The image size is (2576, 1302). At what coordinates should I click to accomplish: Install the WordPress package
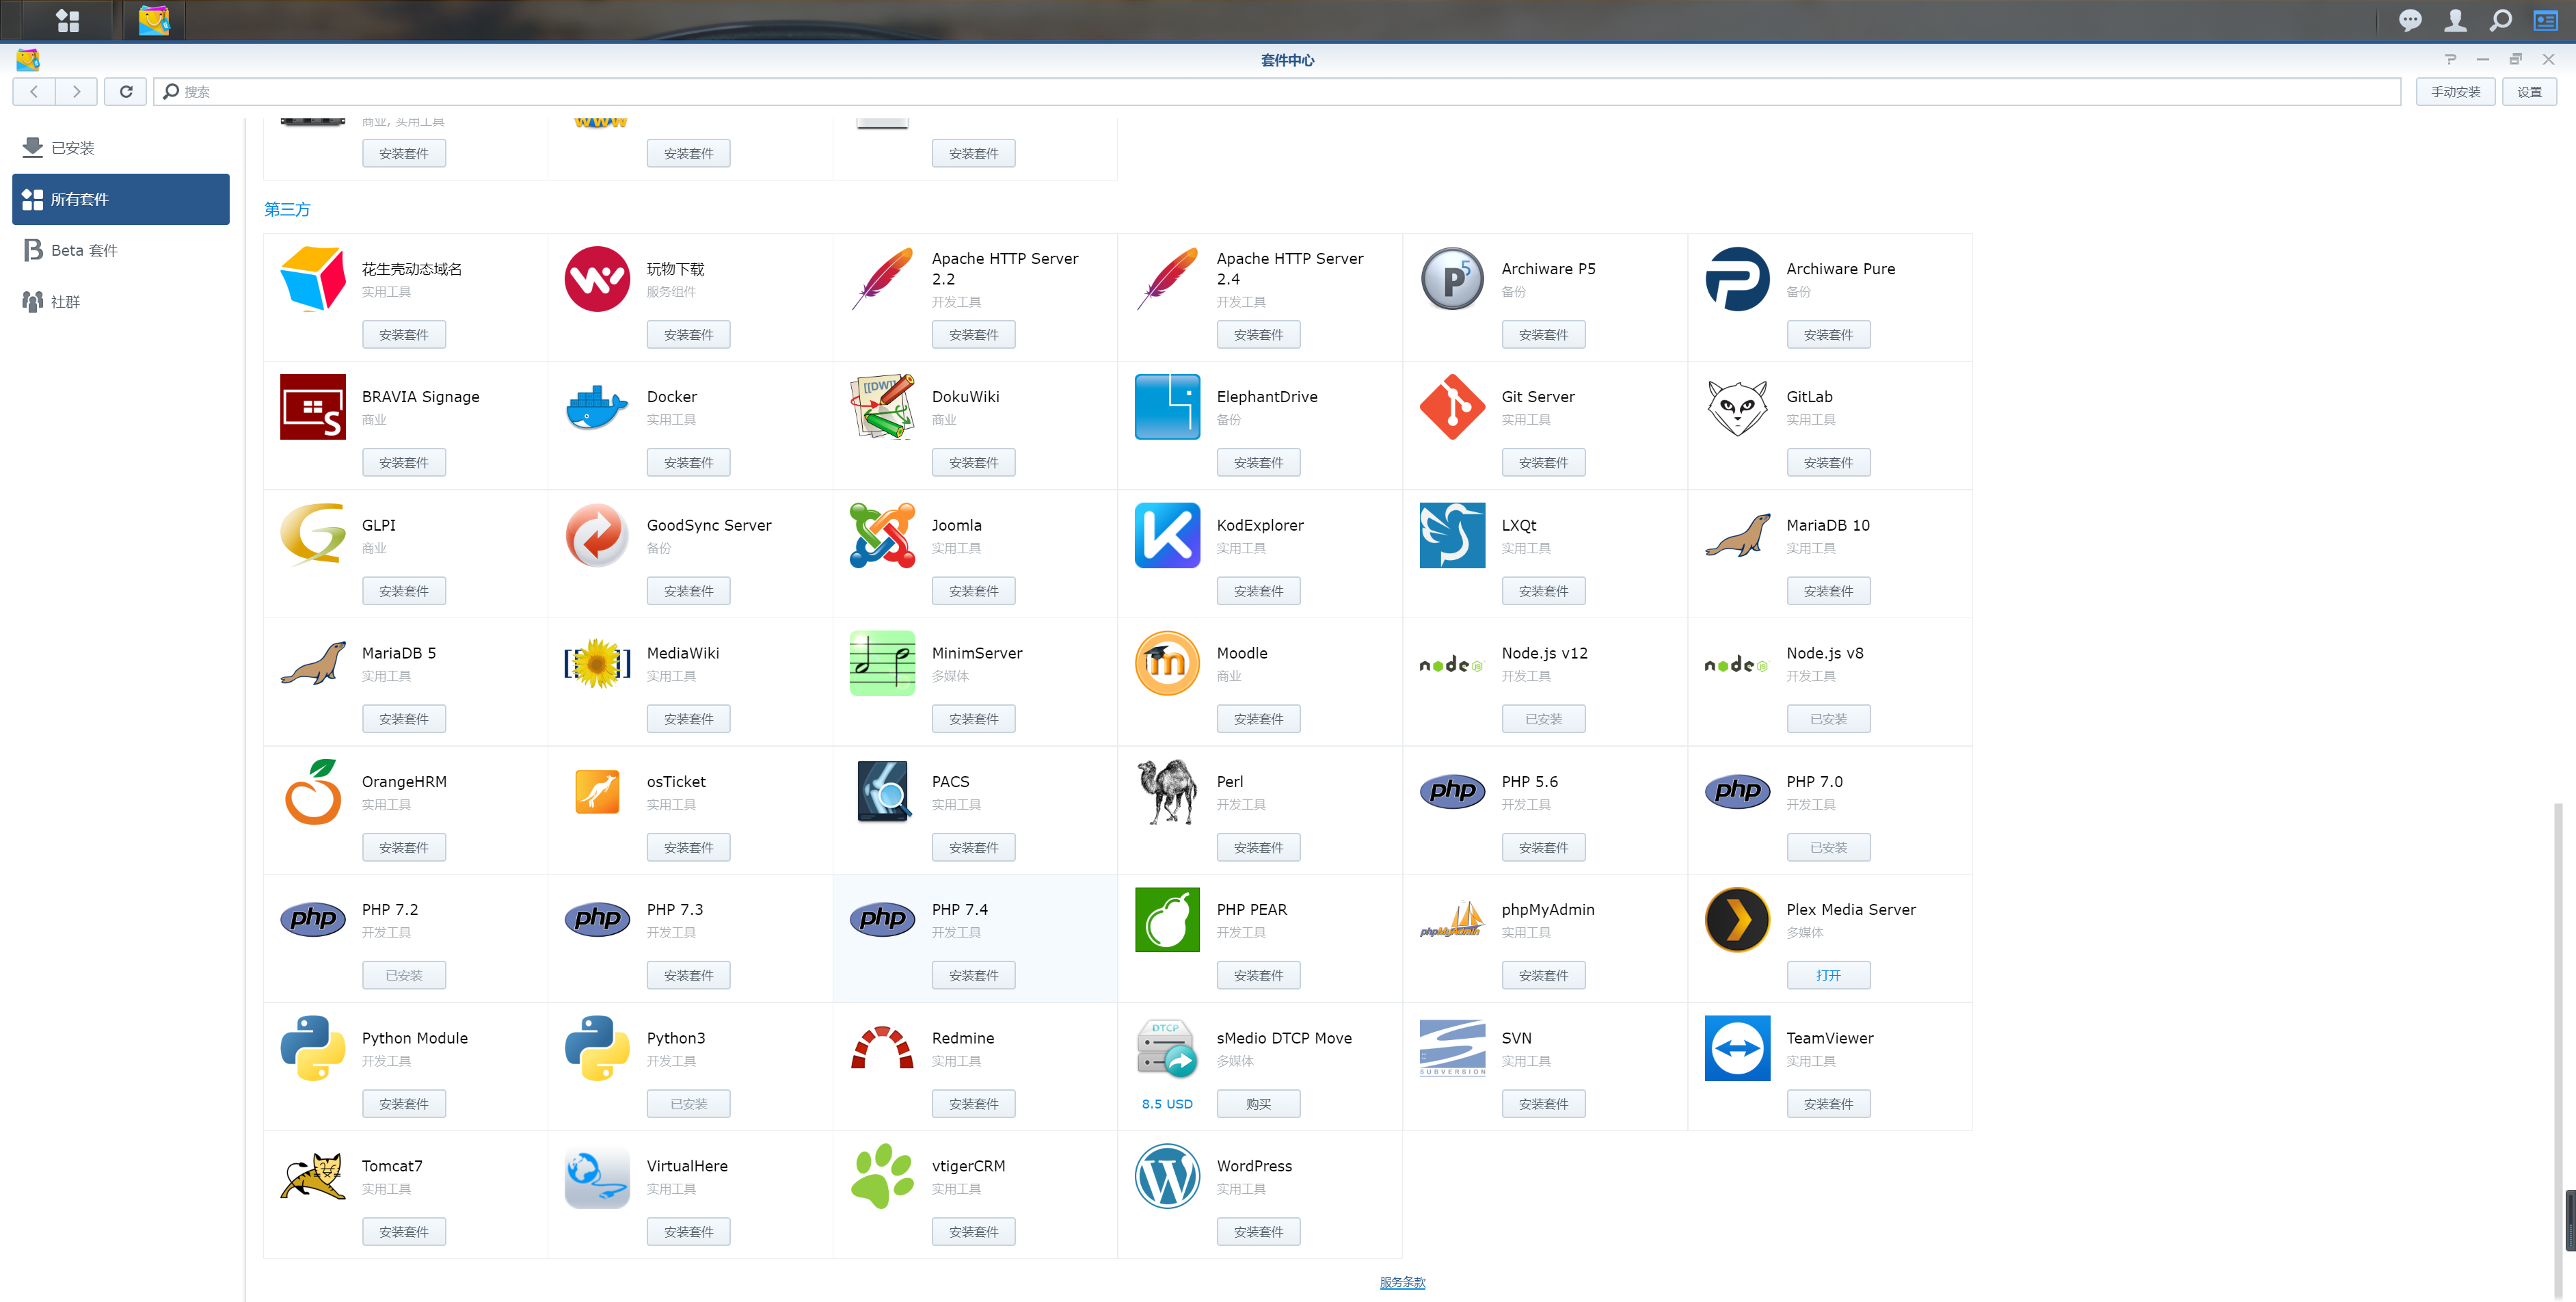(1258, 1231)
